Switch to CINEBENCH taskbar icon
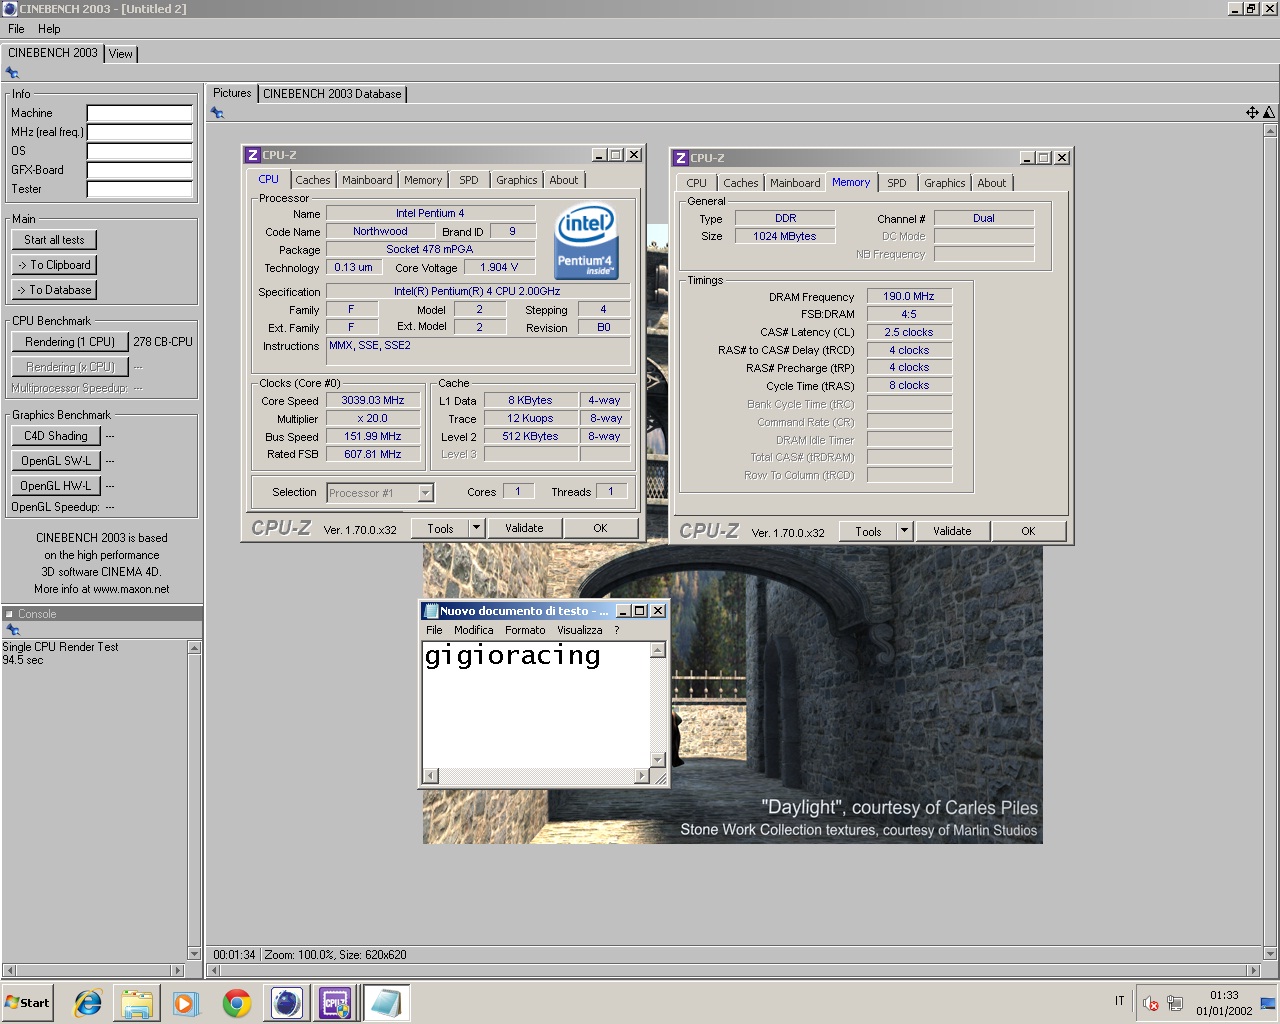The image size is (1280, 1024). pyautogui.click(x=287, y=1003)
